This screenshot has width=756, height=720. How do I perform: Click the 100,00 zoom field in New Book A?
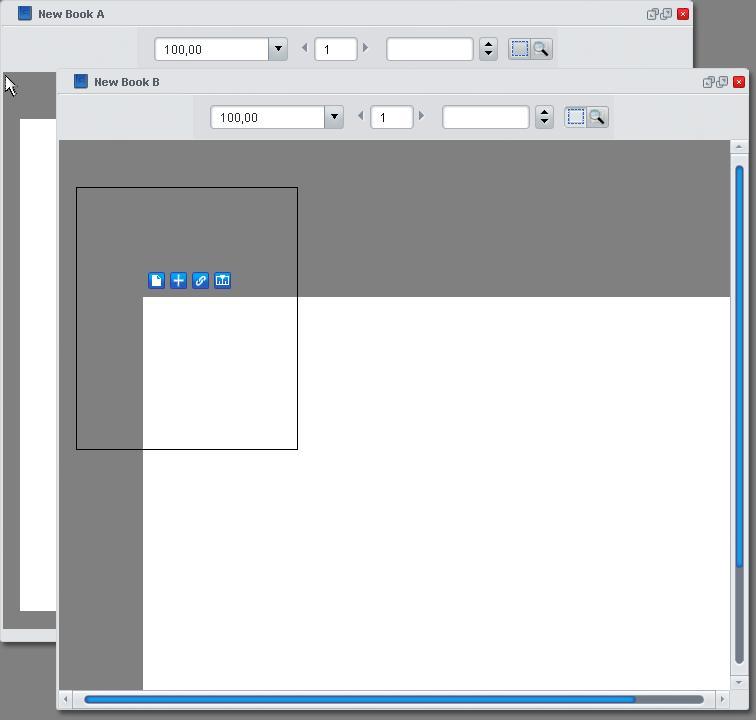click(212, 49)
